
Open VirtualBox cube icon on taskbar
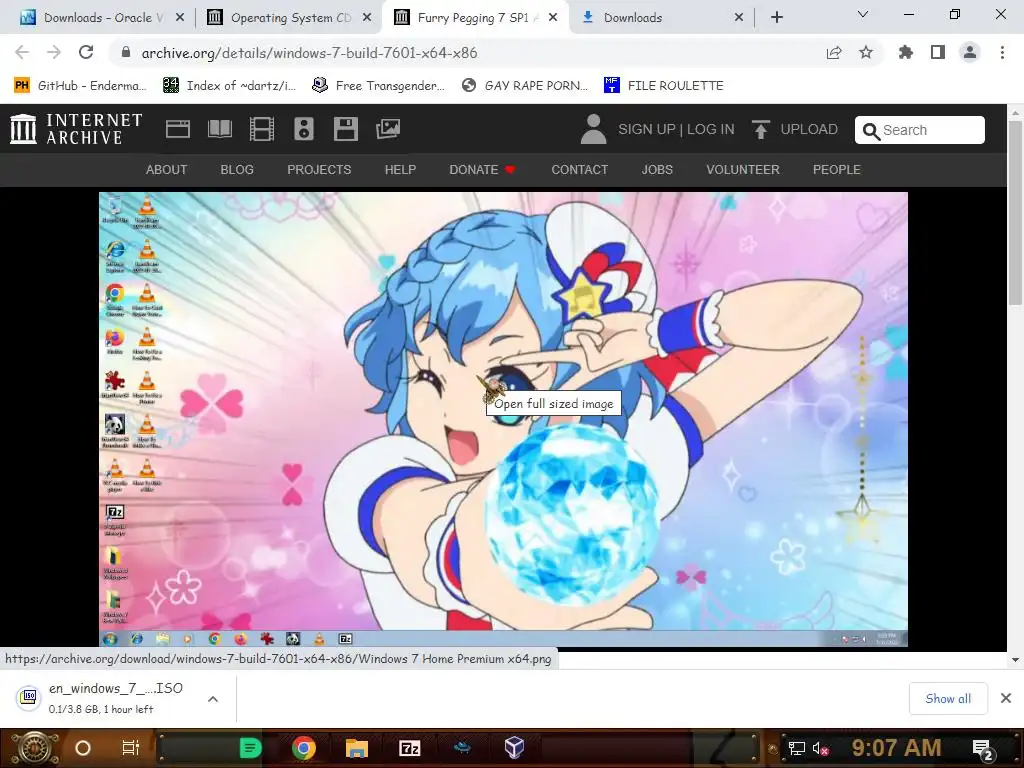pyautogui.click(x=514, y=748)
